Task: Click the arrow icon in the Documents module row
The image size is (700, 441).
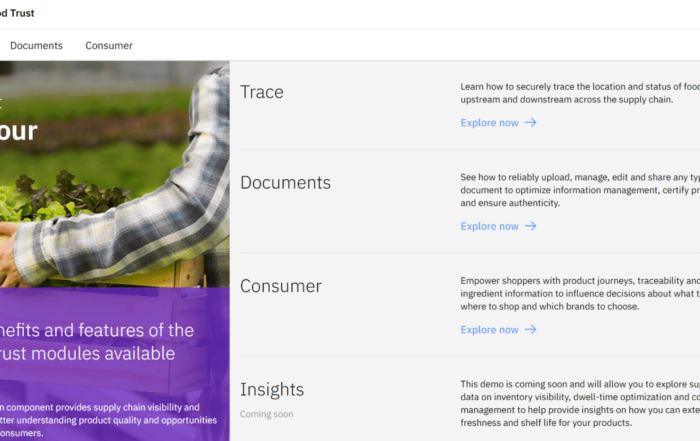Action: tap(530, 226)
